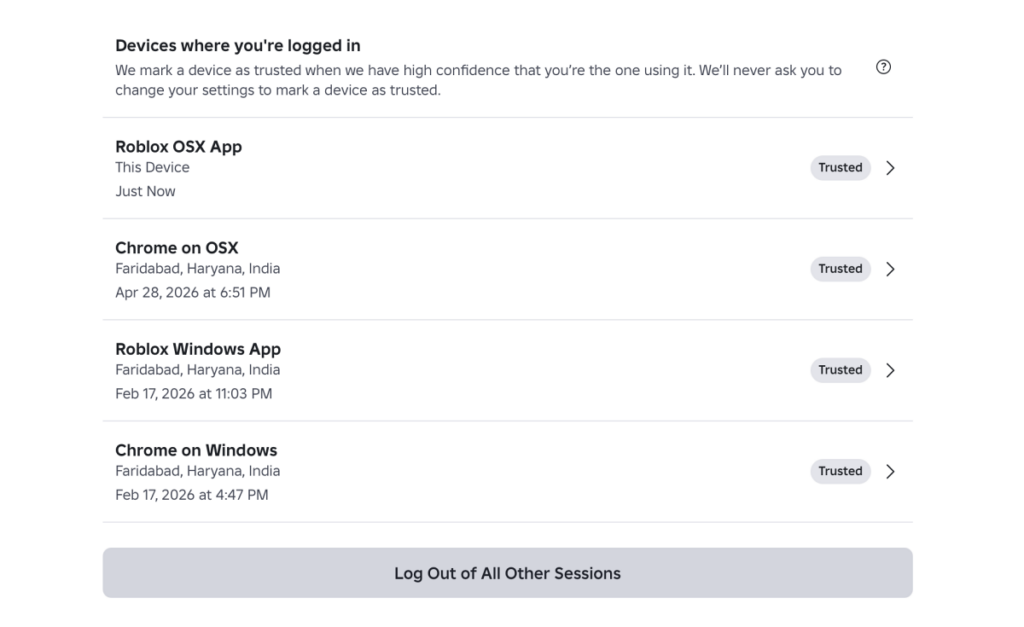Open details via Roblox Windows App chevron
Image resolution: width=1024 pixels, height=627 pixels.
click(x=890, y=370)
